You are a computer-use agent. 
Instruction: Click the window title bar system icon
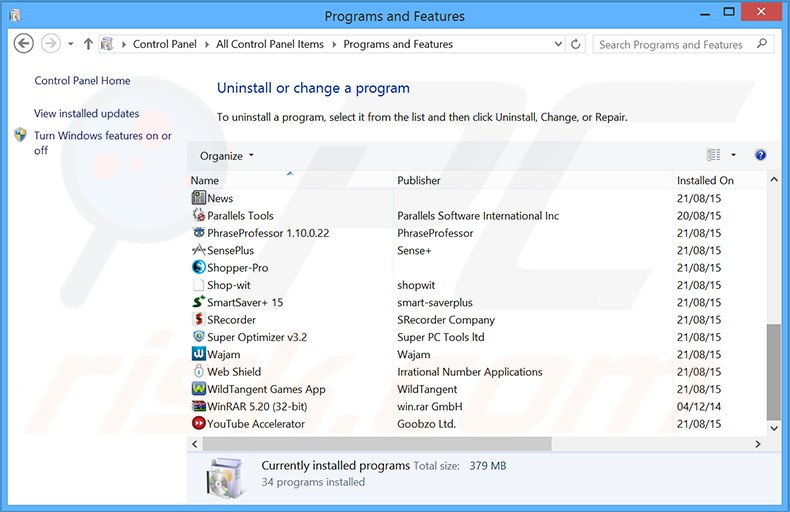point(16,16)
